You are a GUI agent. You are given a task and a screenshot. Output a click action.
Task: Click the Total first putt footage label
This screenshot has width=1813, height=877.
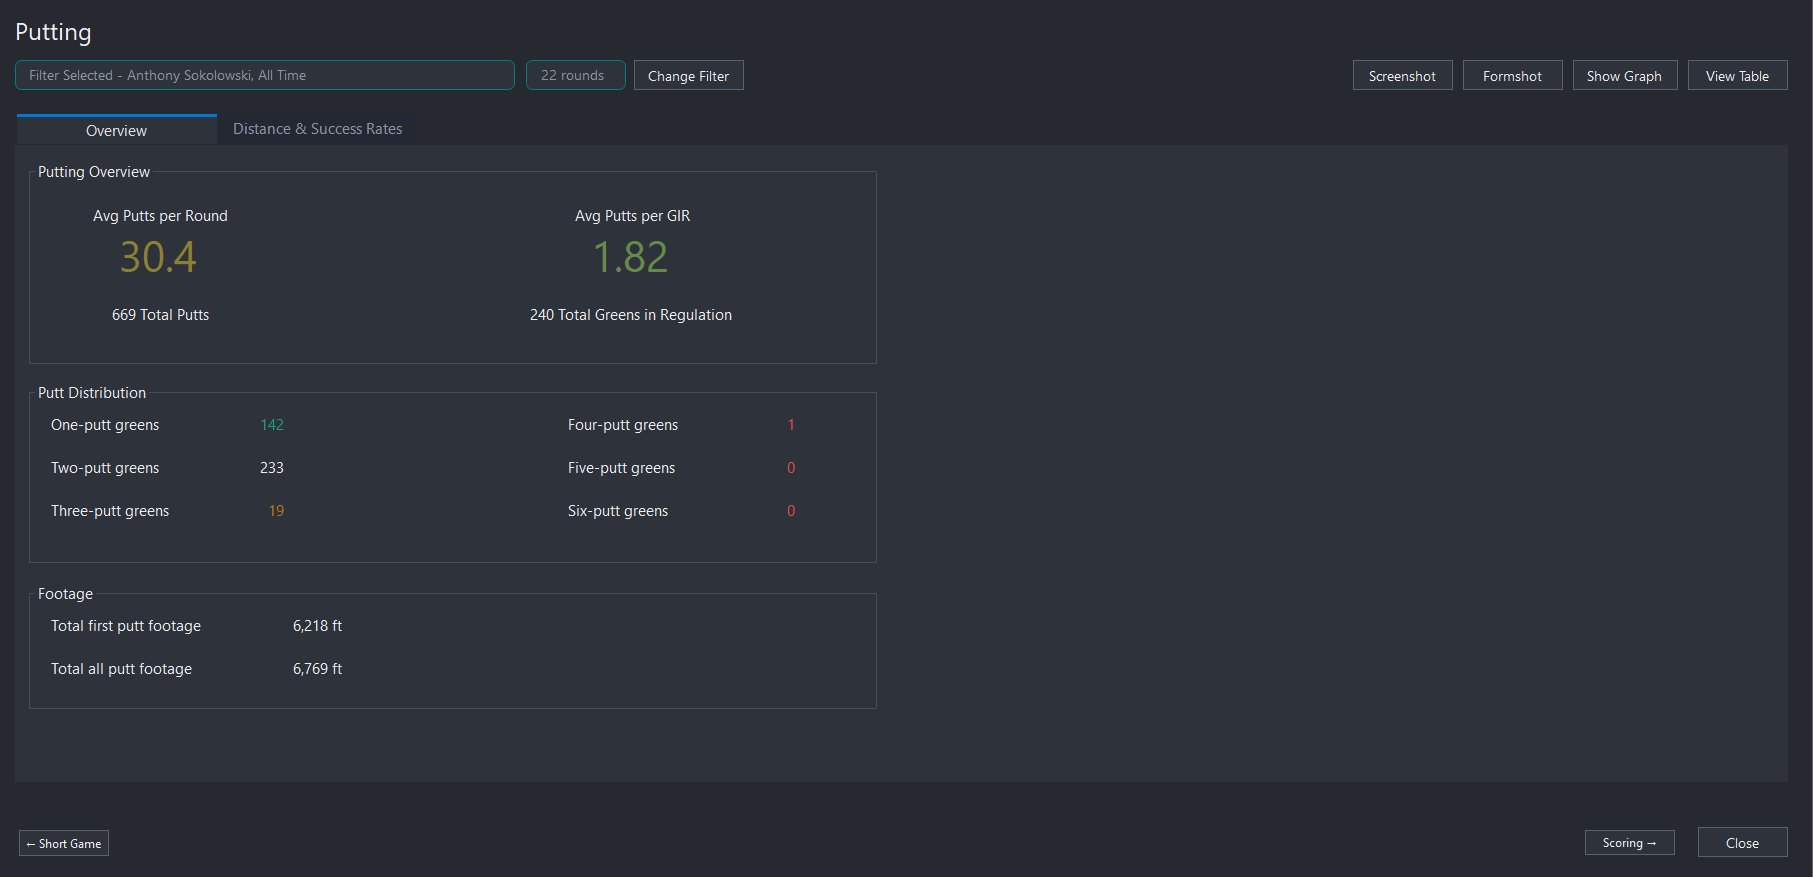[126, 626]
